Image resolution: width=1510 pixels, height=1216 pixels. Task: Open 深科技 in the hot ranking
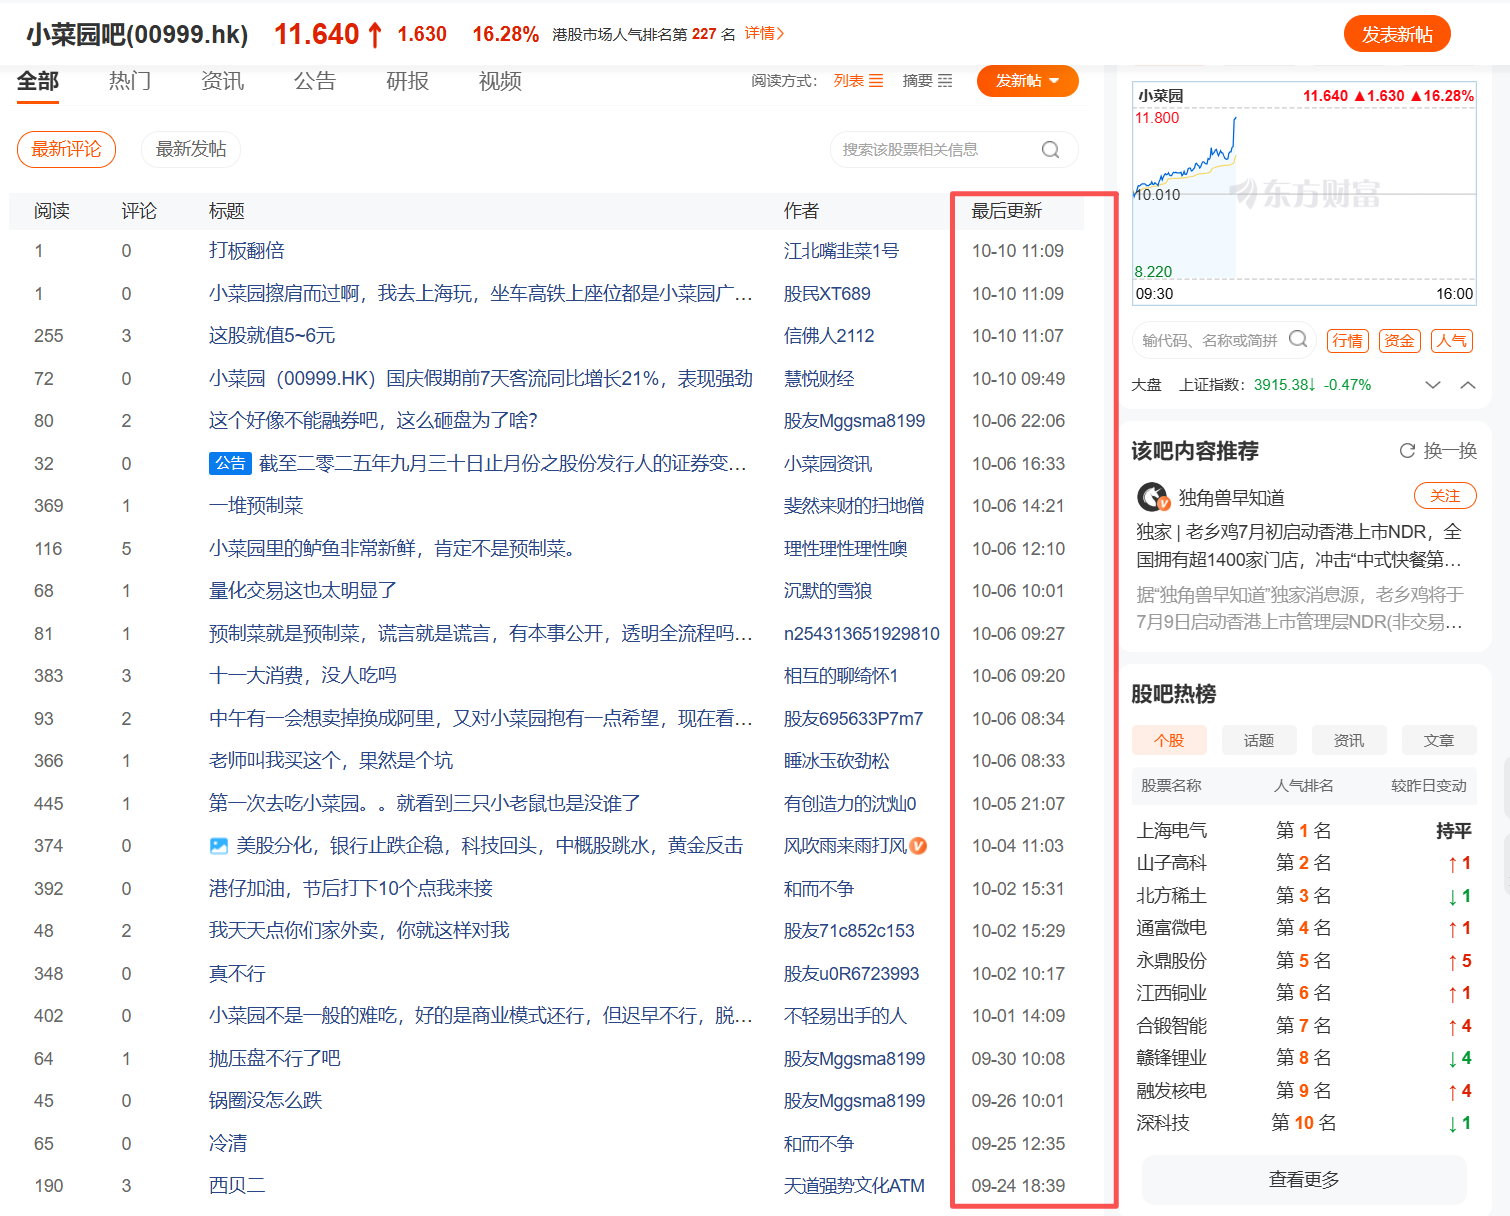tap(1162, 1123)
